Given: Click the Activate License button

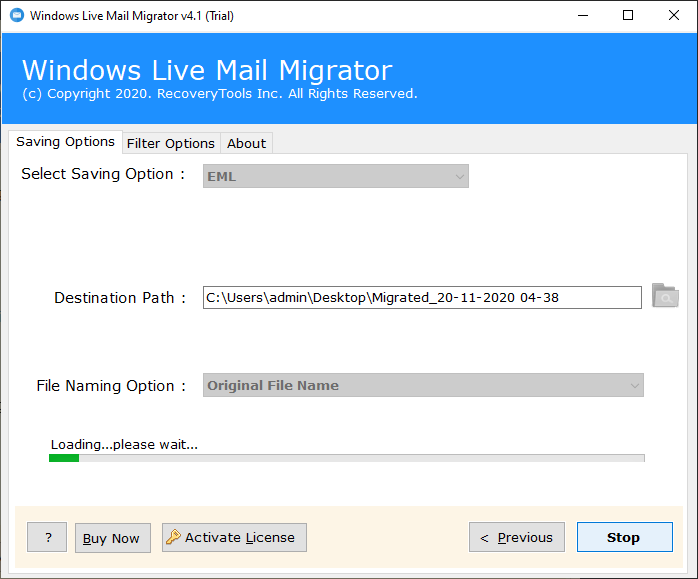Looking at the screenshot, I should (234, 537).
